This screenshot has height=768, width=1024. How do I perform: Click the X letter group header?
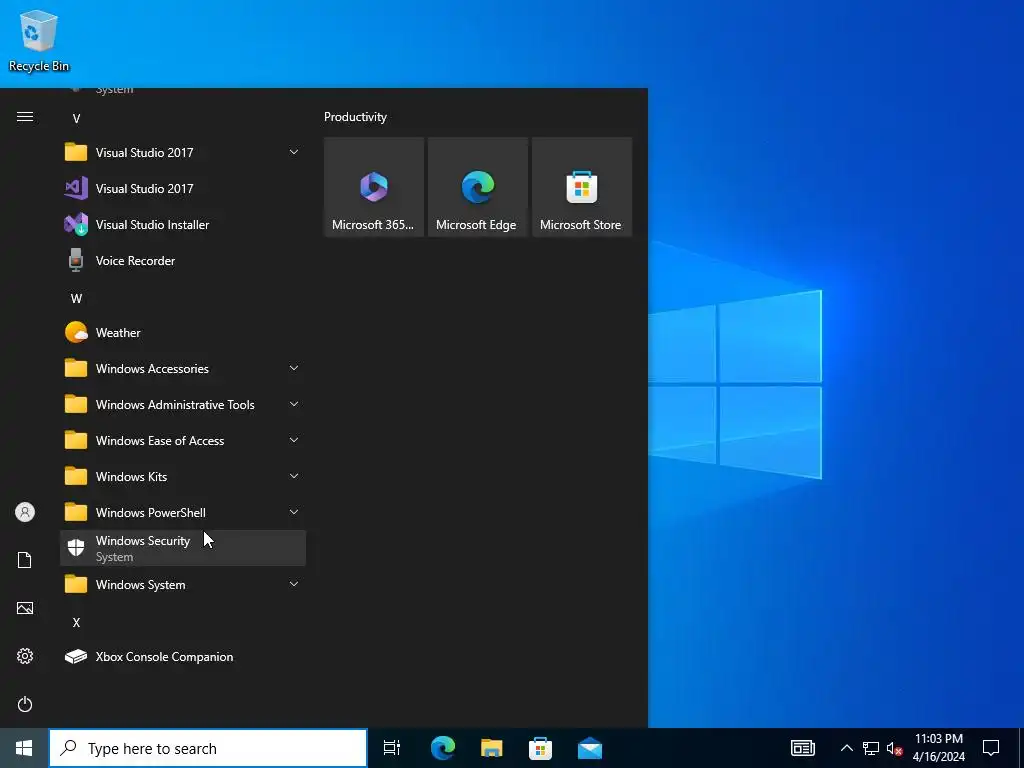[x=76, y=622]
